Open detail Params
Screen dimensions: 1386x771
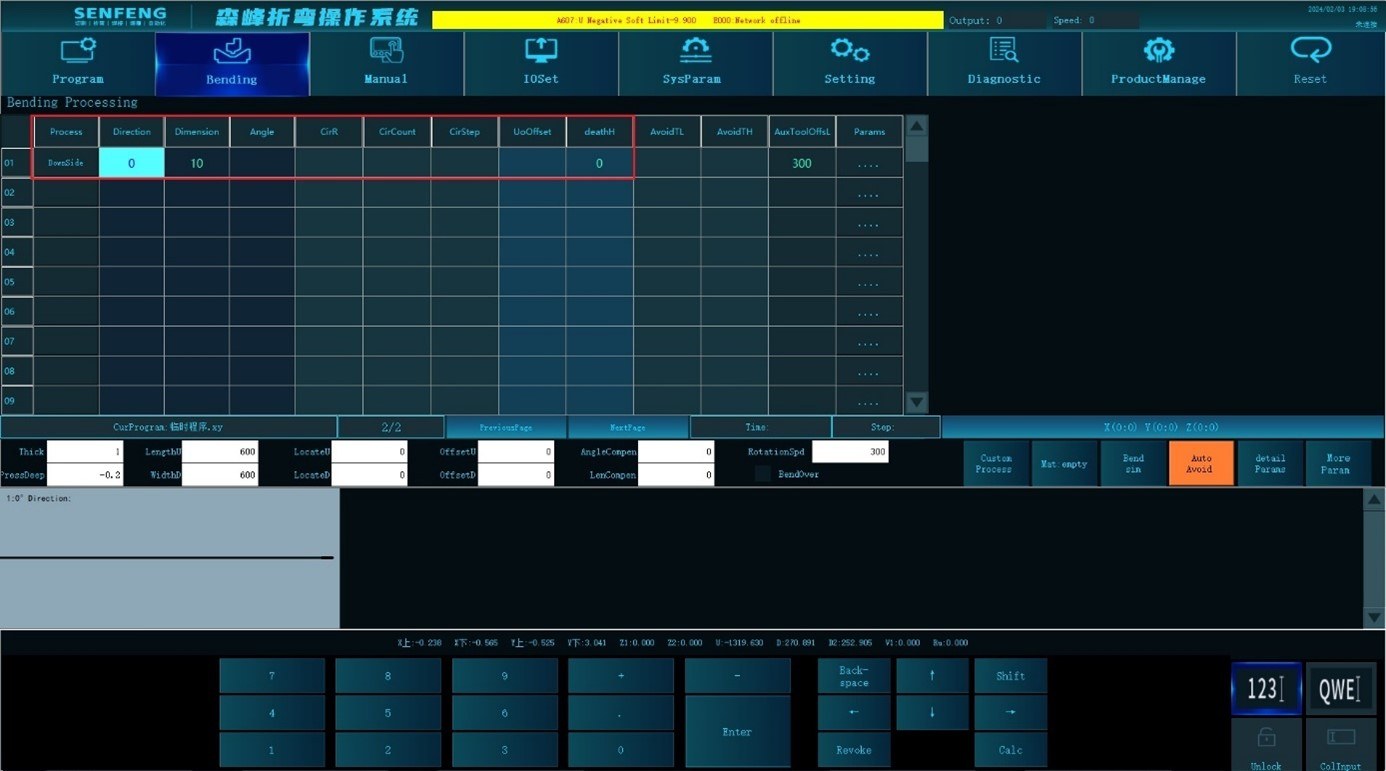1270,463
